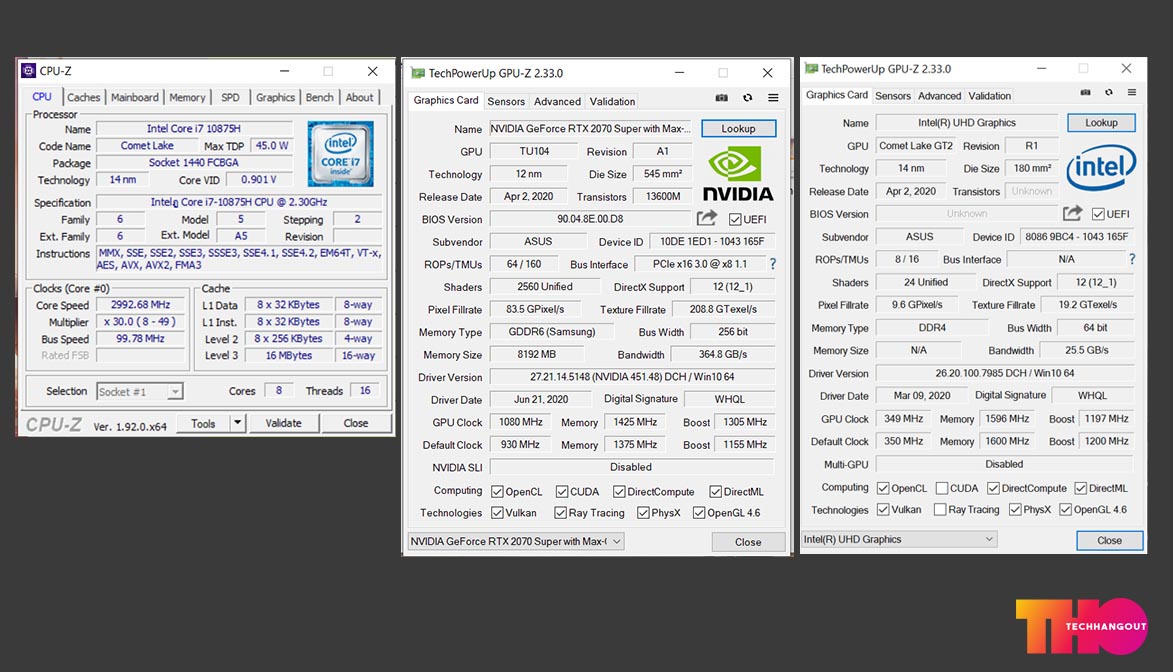Open the Graphics tab in CPU-Z
The height and width of the screenshot is (672, 1173).
(x=275, y=97)
